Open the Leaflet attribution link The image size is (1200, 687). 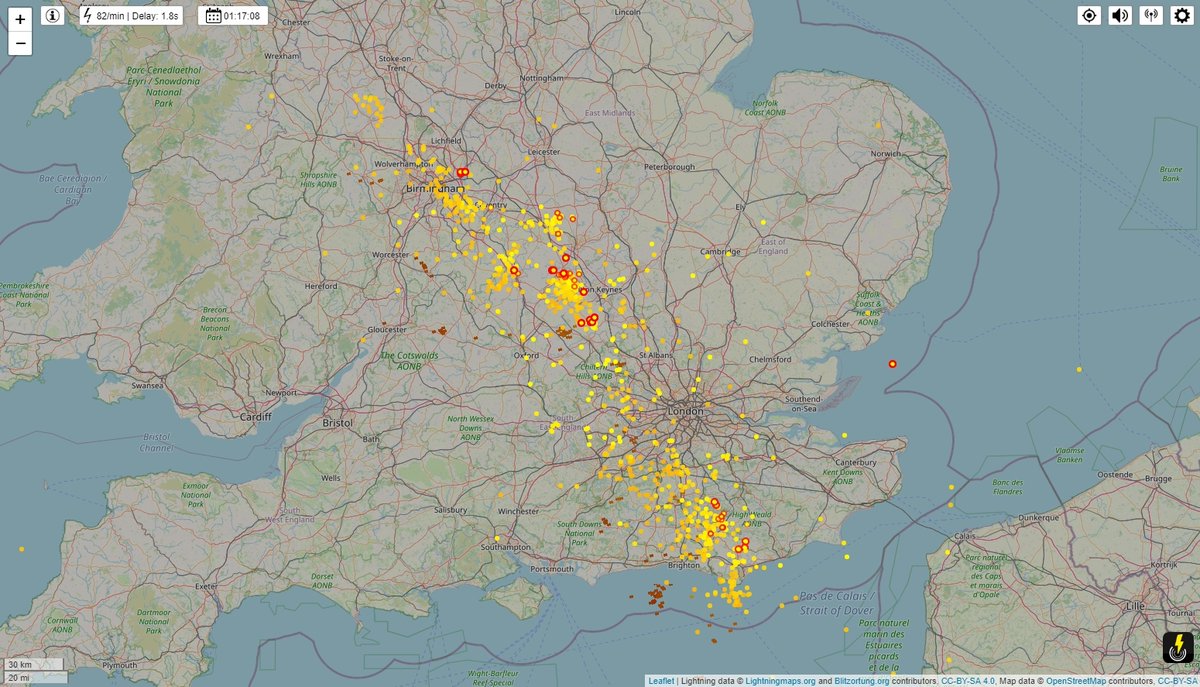[661, 680]
